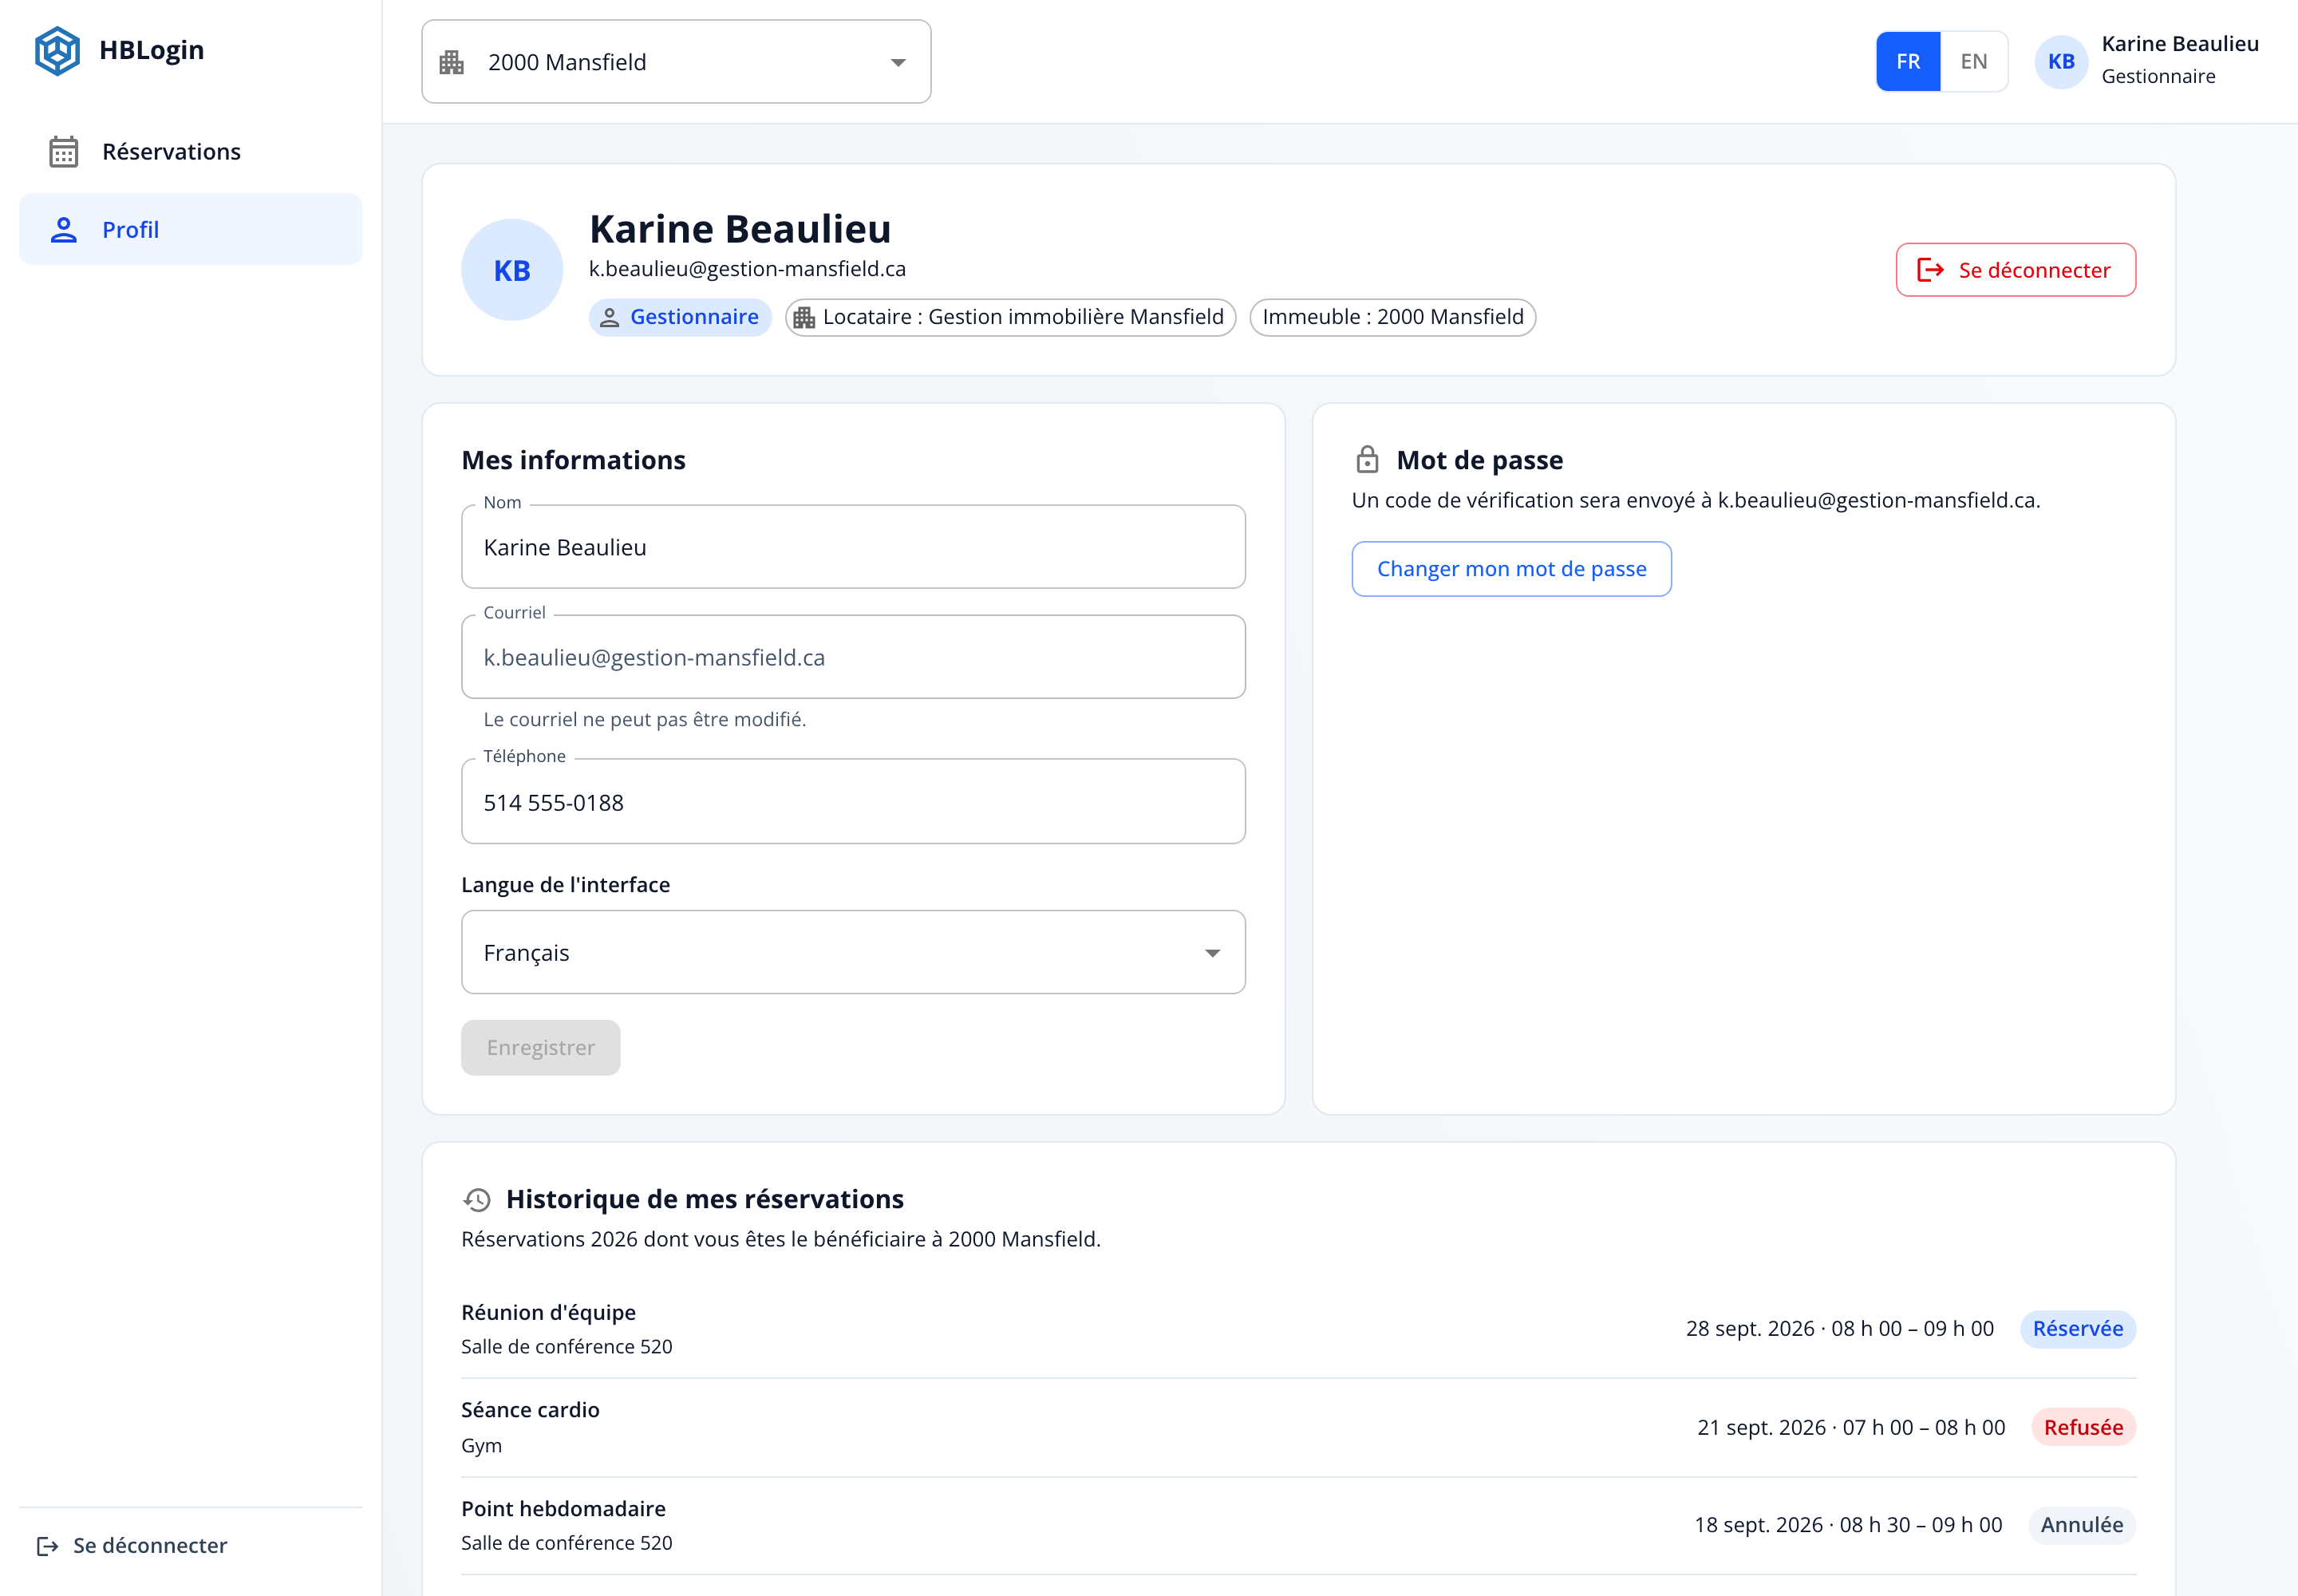Click the k.beaulieu@gestion-mansfield.ca email under the profile name
Image resolution: width=2298 pixels, height=1596 pixels.
tap(747, 269)
